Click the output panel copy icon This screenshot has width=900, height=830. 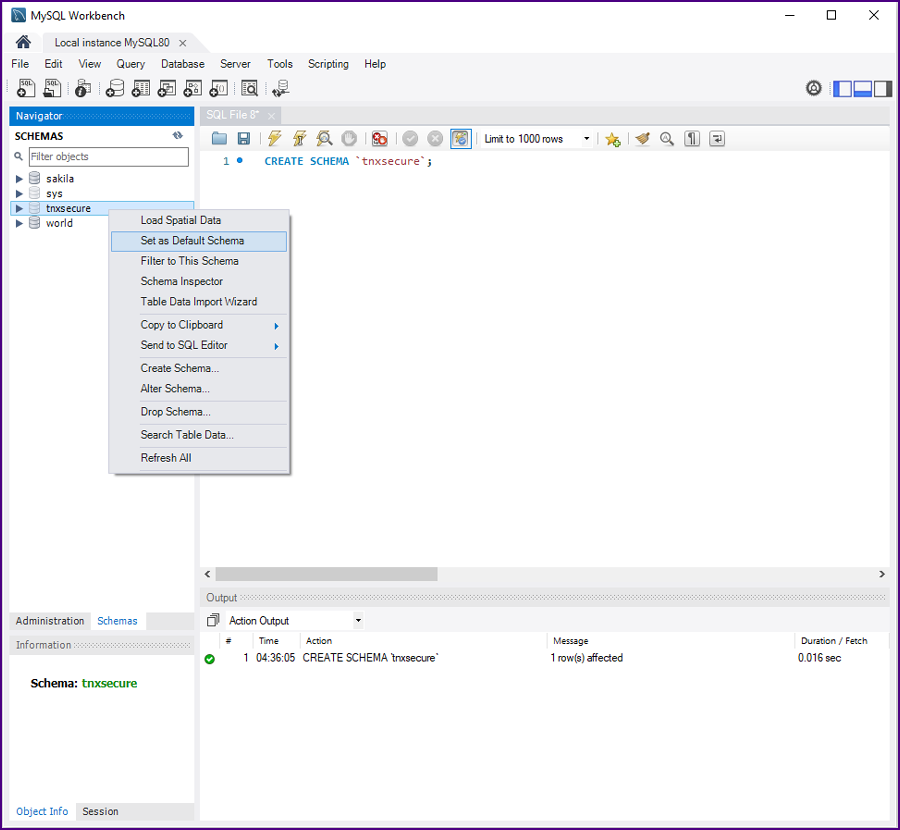click(x=213, y=620)
